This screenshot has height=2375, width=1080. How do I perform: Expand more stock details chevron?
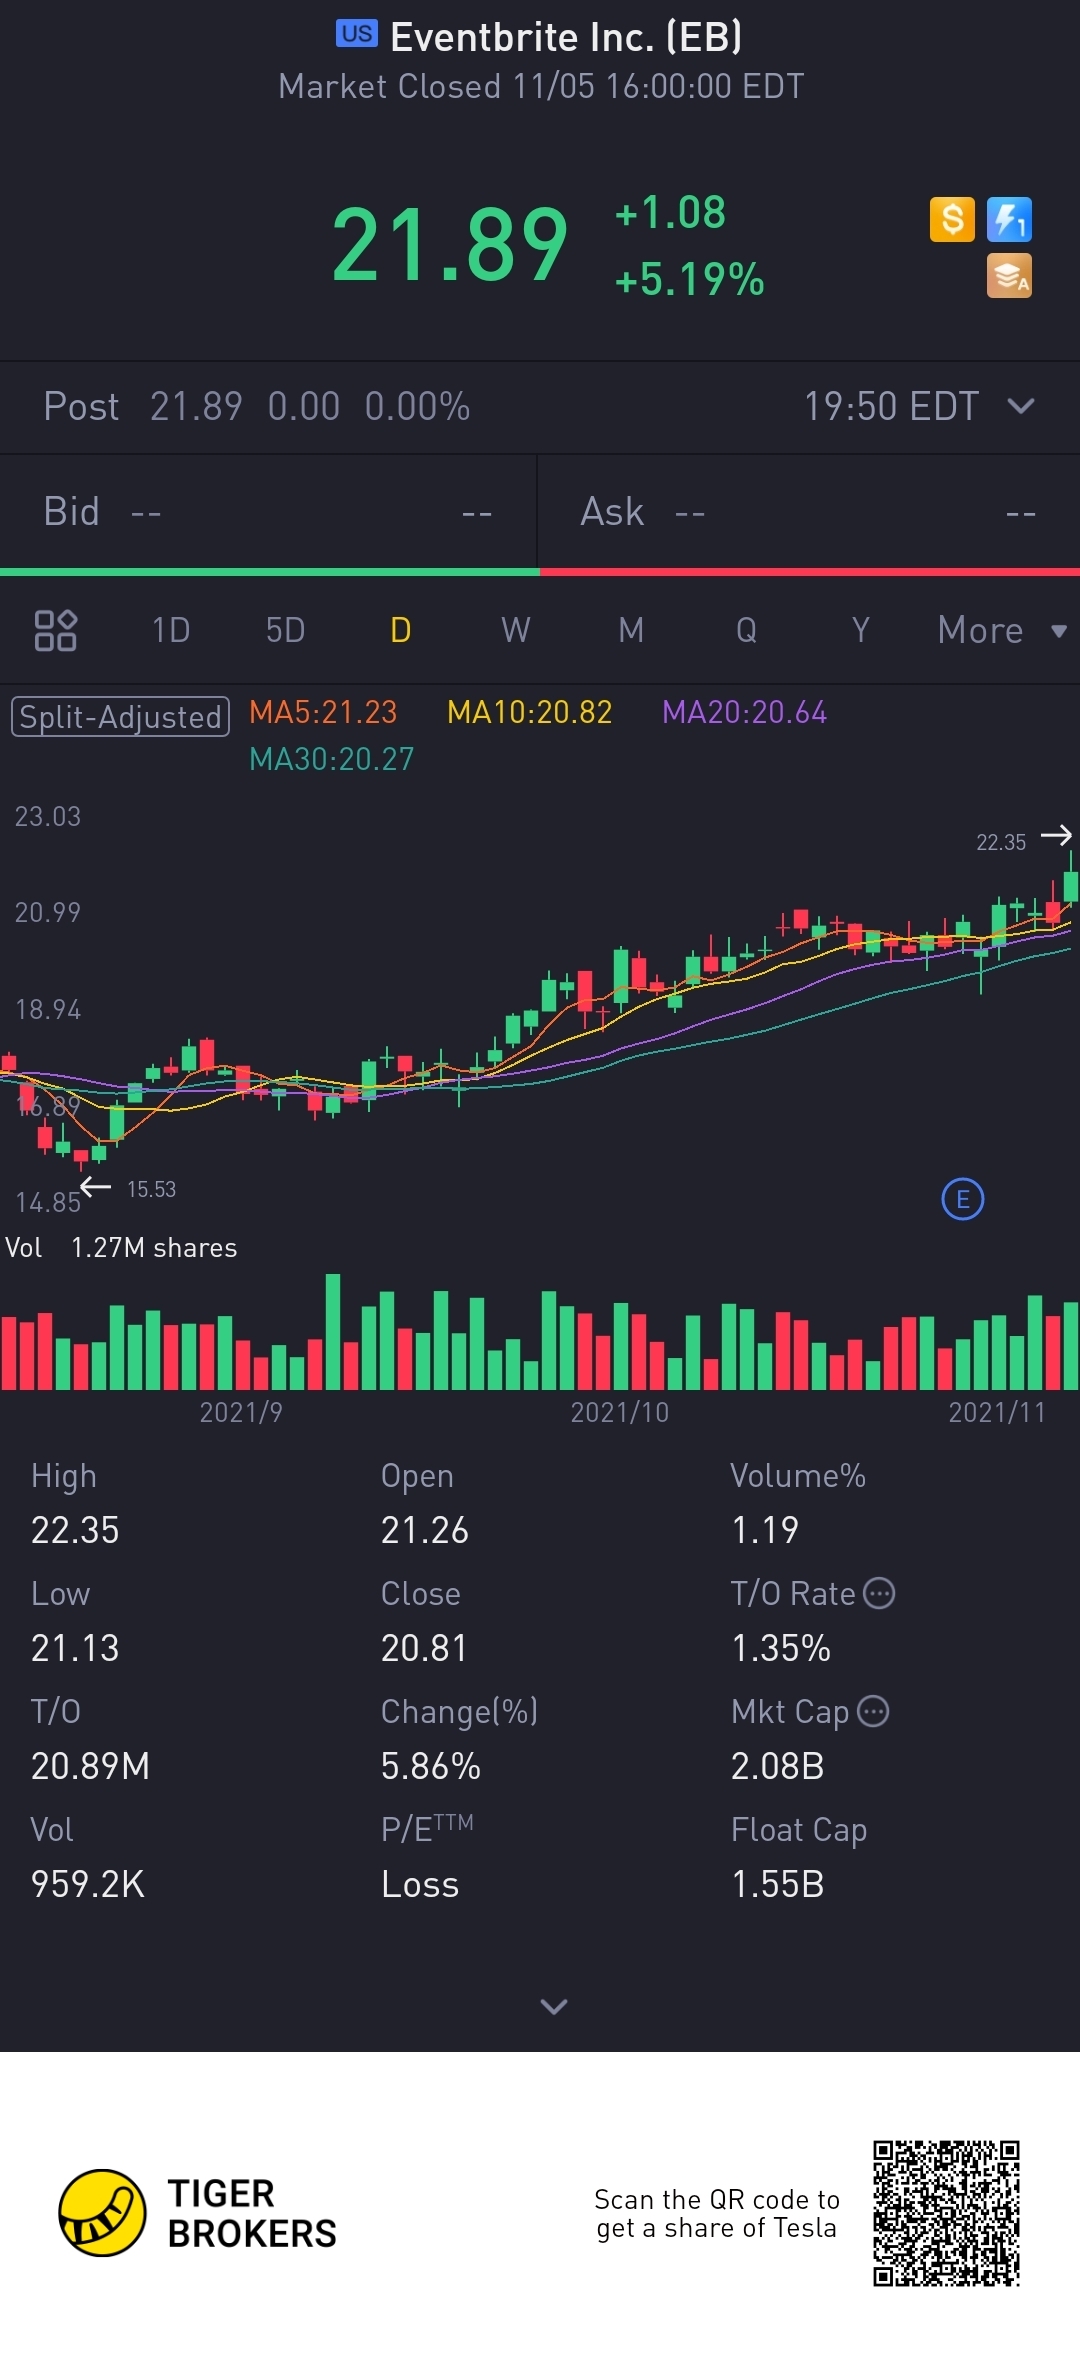554,2006
